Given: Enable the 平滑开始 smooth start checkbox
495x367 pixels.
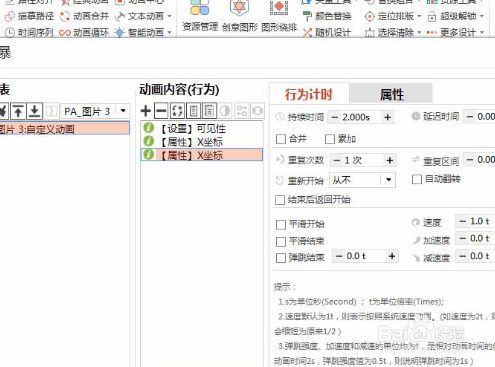Looking at the screenshot, I should tap(281, 225).
